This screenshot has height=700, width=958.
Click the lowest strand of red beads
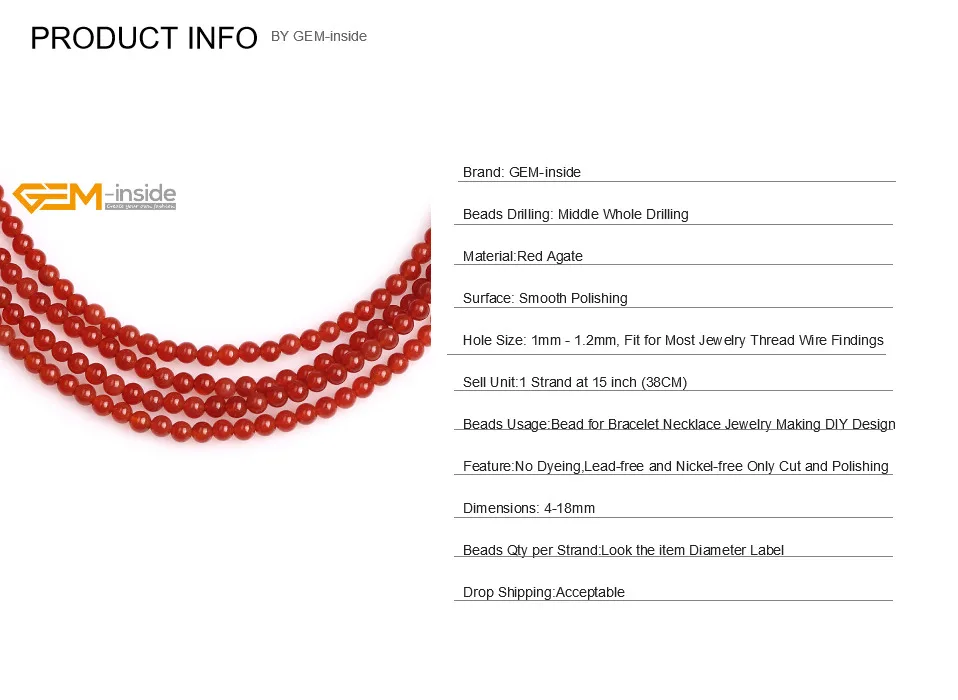click(x=202, y=428)
